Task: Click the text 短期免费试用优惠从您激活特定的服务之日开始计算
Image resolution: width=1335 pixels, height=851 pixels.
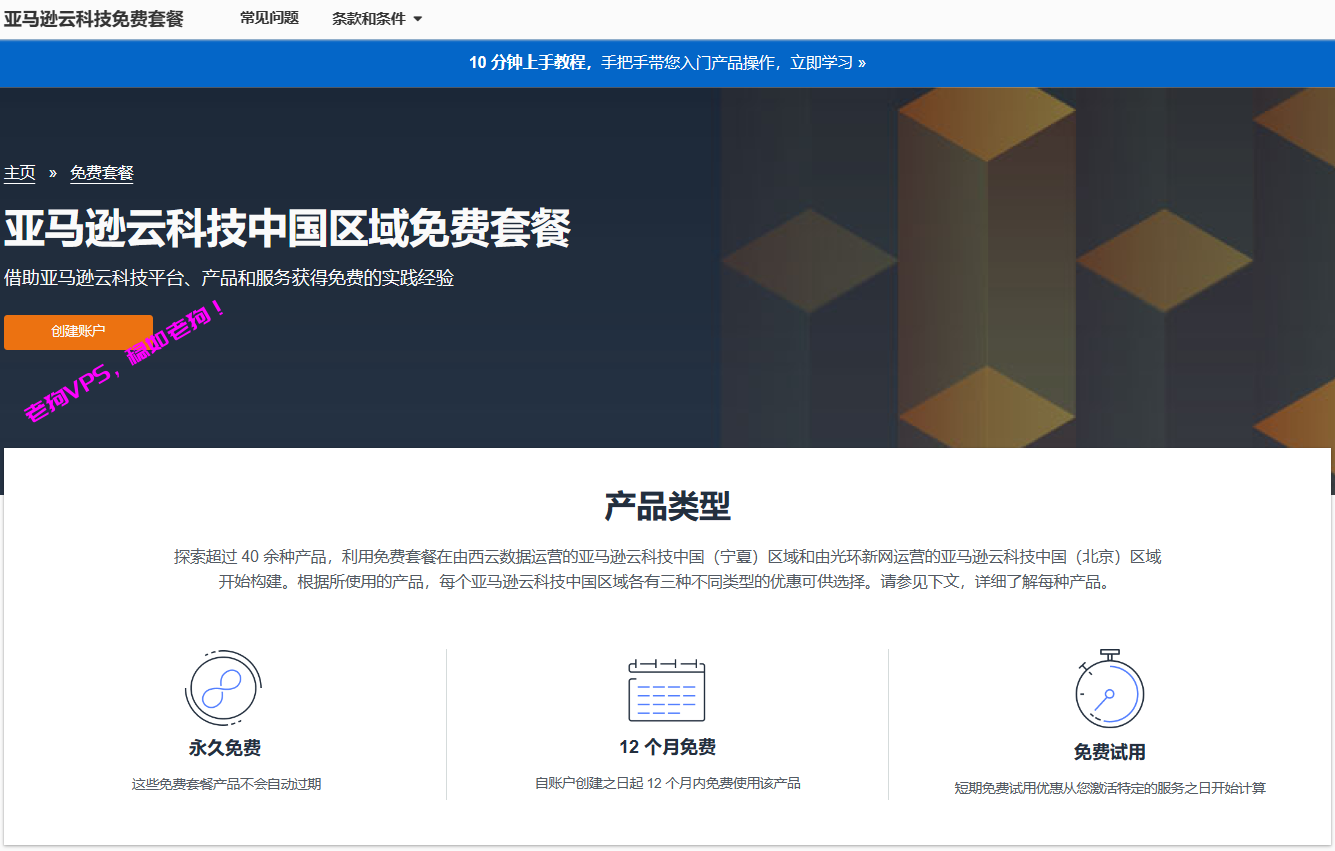Action: pos(1110,788)
